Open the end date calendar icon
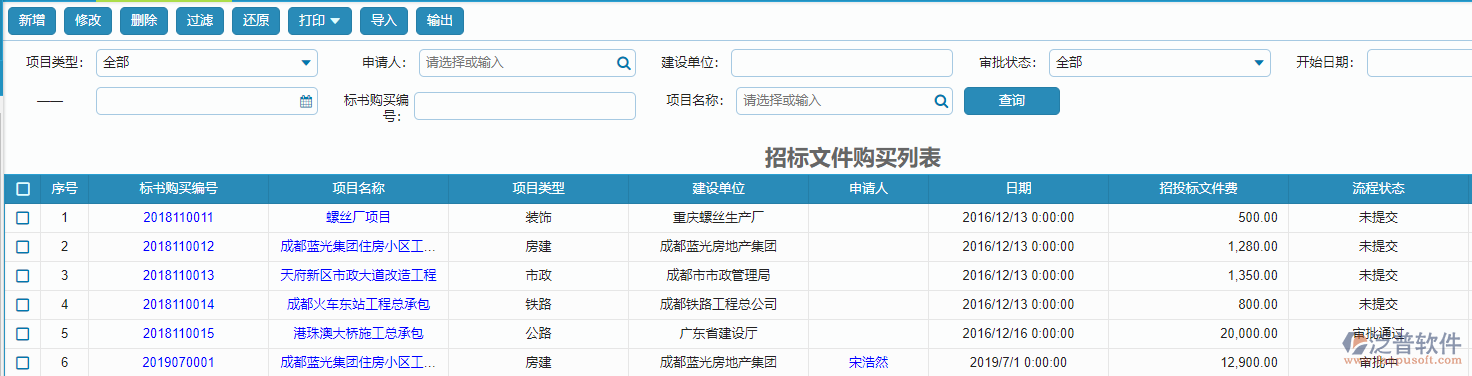This screenshot has height=376, width=1472. pyautogui.click(x=306, y=101)
